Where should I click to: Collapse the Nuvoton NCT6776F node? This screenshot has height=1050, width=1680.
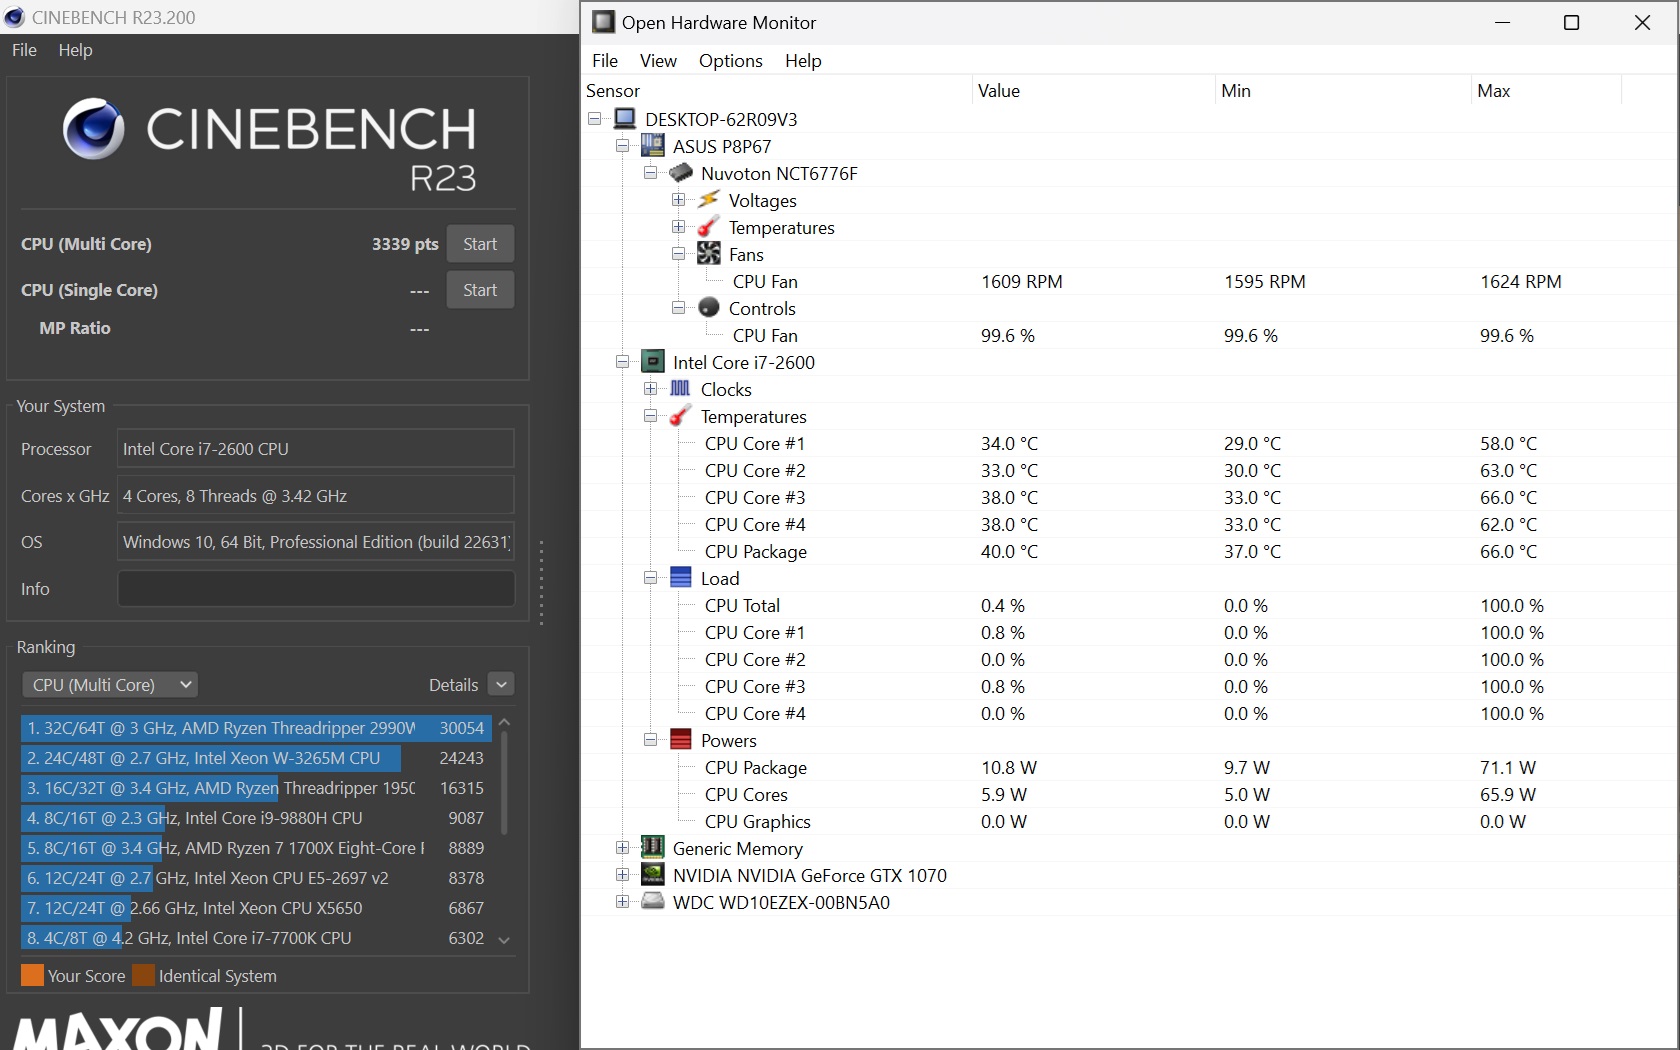(x=651, y=173)
